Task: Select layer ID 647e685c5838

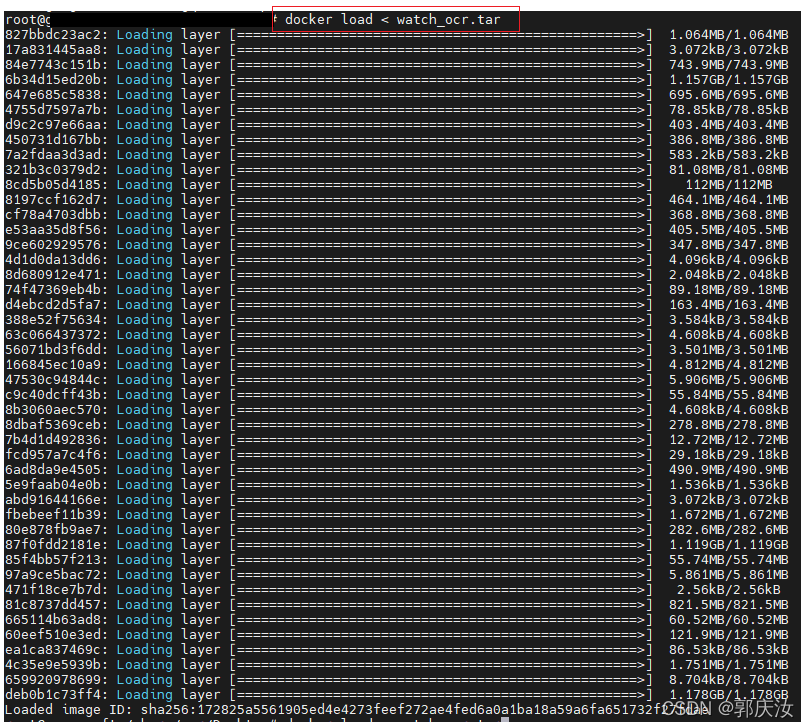Action: (53, 95)
